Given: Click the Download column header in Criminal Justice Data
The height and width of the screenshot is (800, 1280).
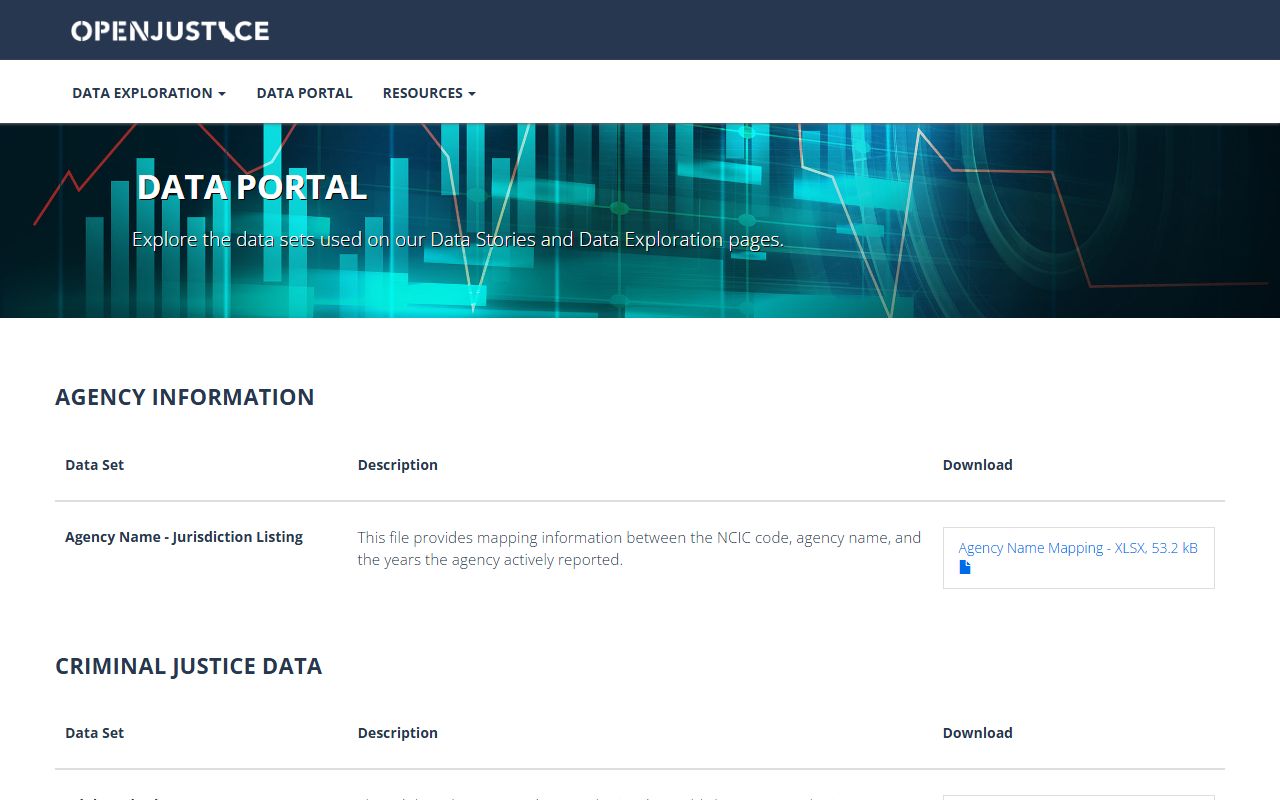Looking at the screenshot, I should click(x=978, y=733).
